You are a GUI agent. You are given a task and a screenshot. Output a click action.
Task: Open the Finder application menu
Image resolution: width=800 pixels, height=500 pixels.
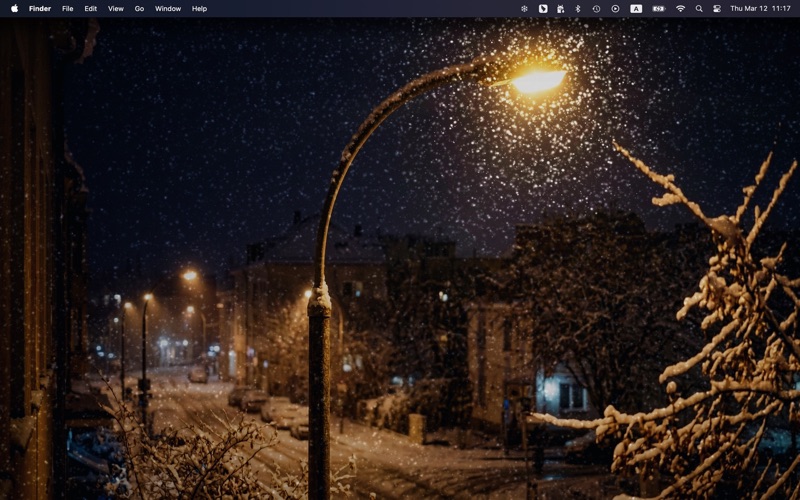coord(40,8)
